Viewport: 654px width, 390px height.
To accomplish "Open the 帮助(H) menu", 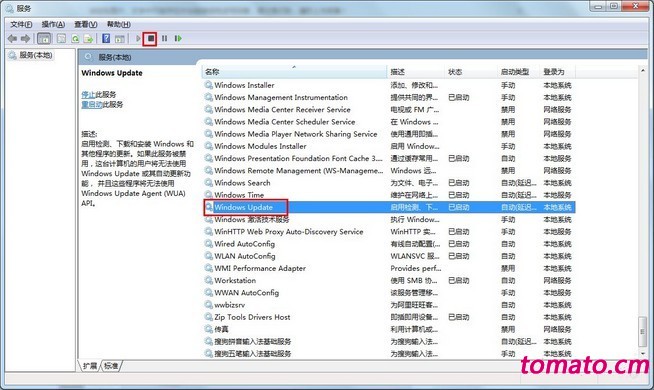I will 118,24.
